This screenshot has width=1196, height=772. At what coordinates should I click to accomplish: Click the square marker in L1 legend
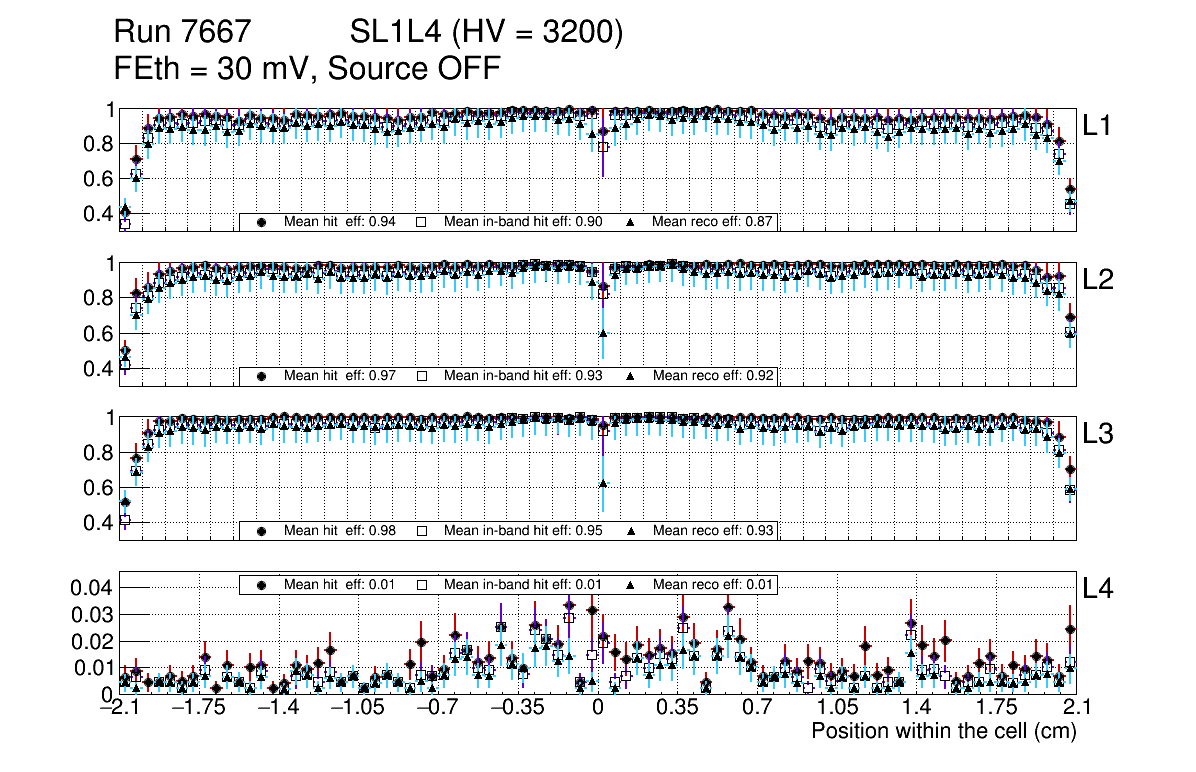[x=421, y=222]
